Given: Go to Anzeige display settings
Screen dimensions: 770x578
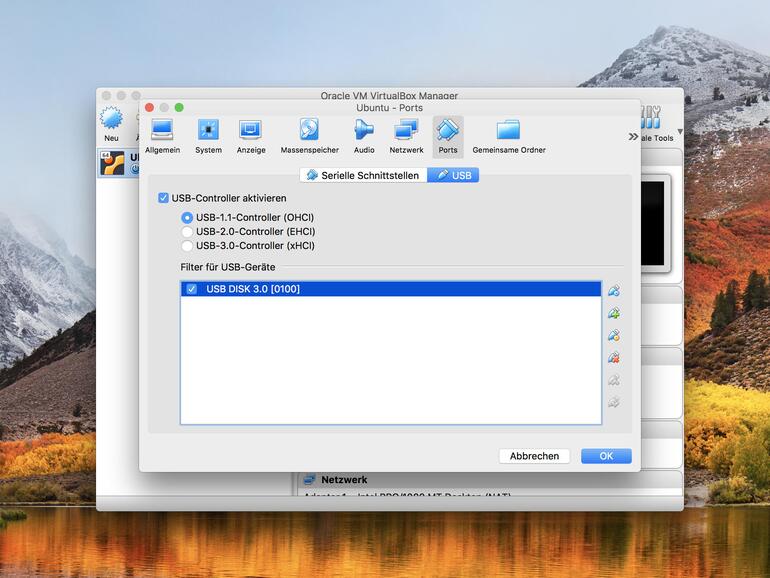Looking at the screenshot, I should 251,136.
